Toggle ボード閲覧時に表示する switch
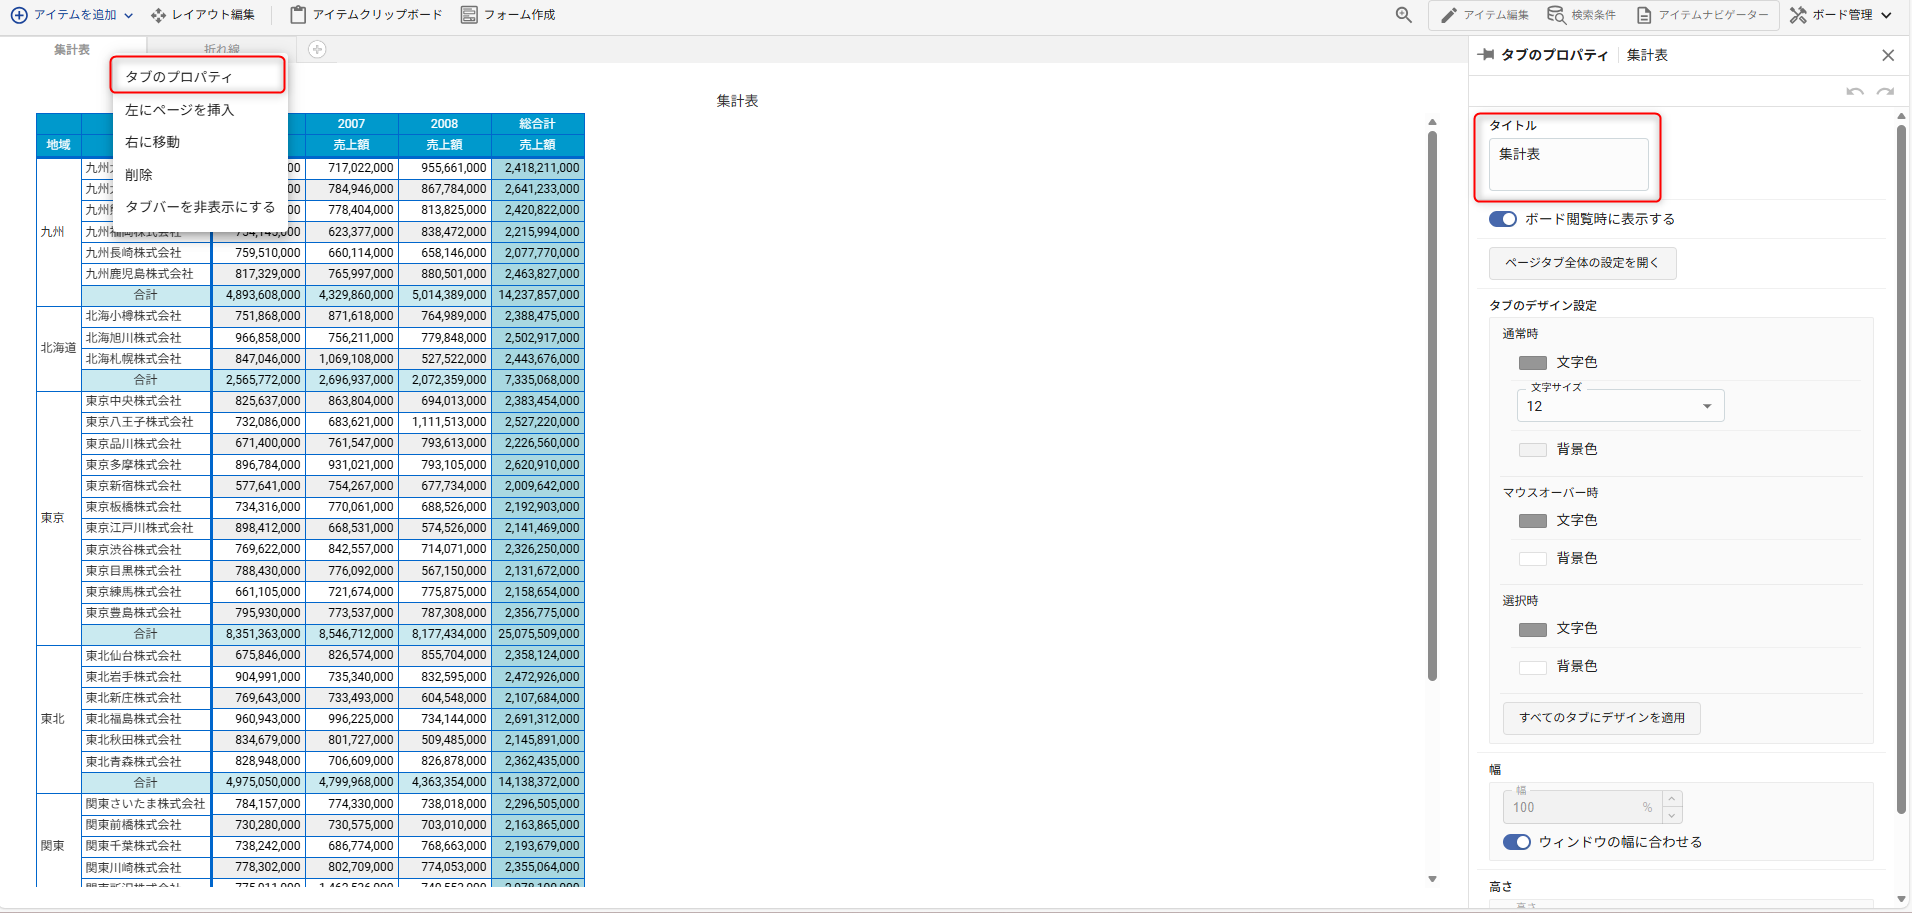 (1502, 219)
